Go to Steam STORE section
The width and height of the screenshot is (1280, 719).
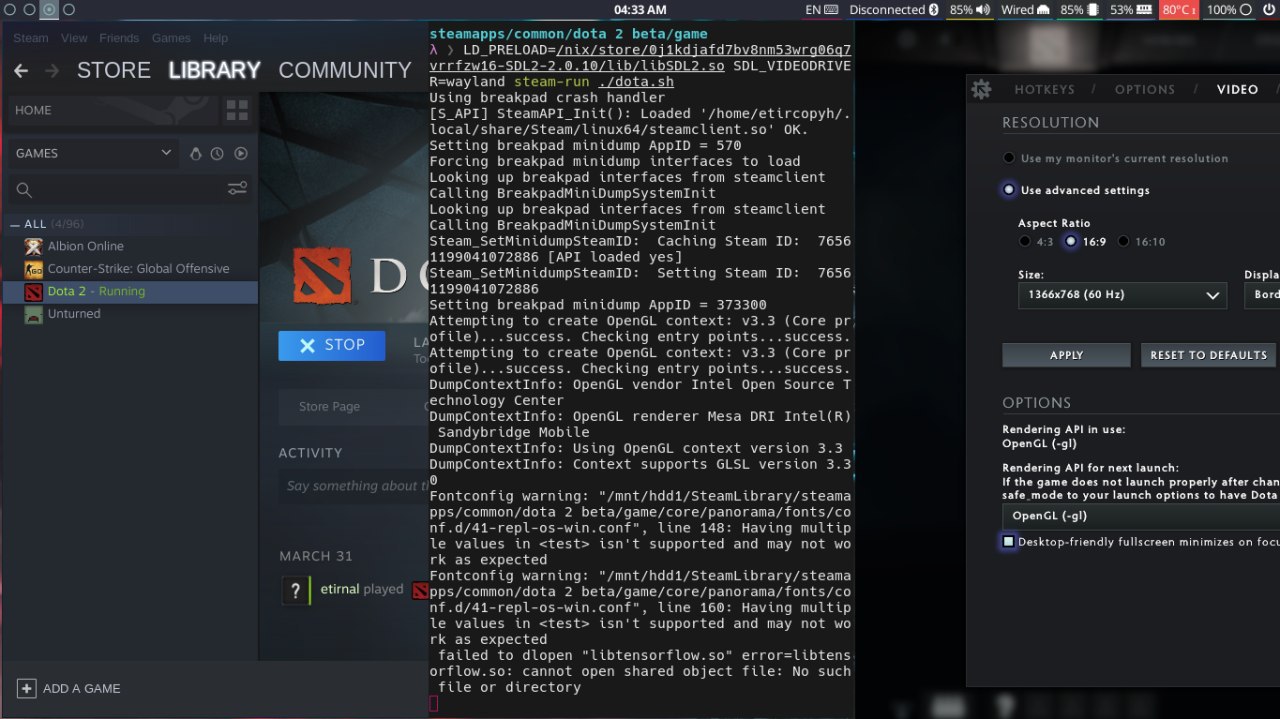pyautogui.click(x=114, y=71)
